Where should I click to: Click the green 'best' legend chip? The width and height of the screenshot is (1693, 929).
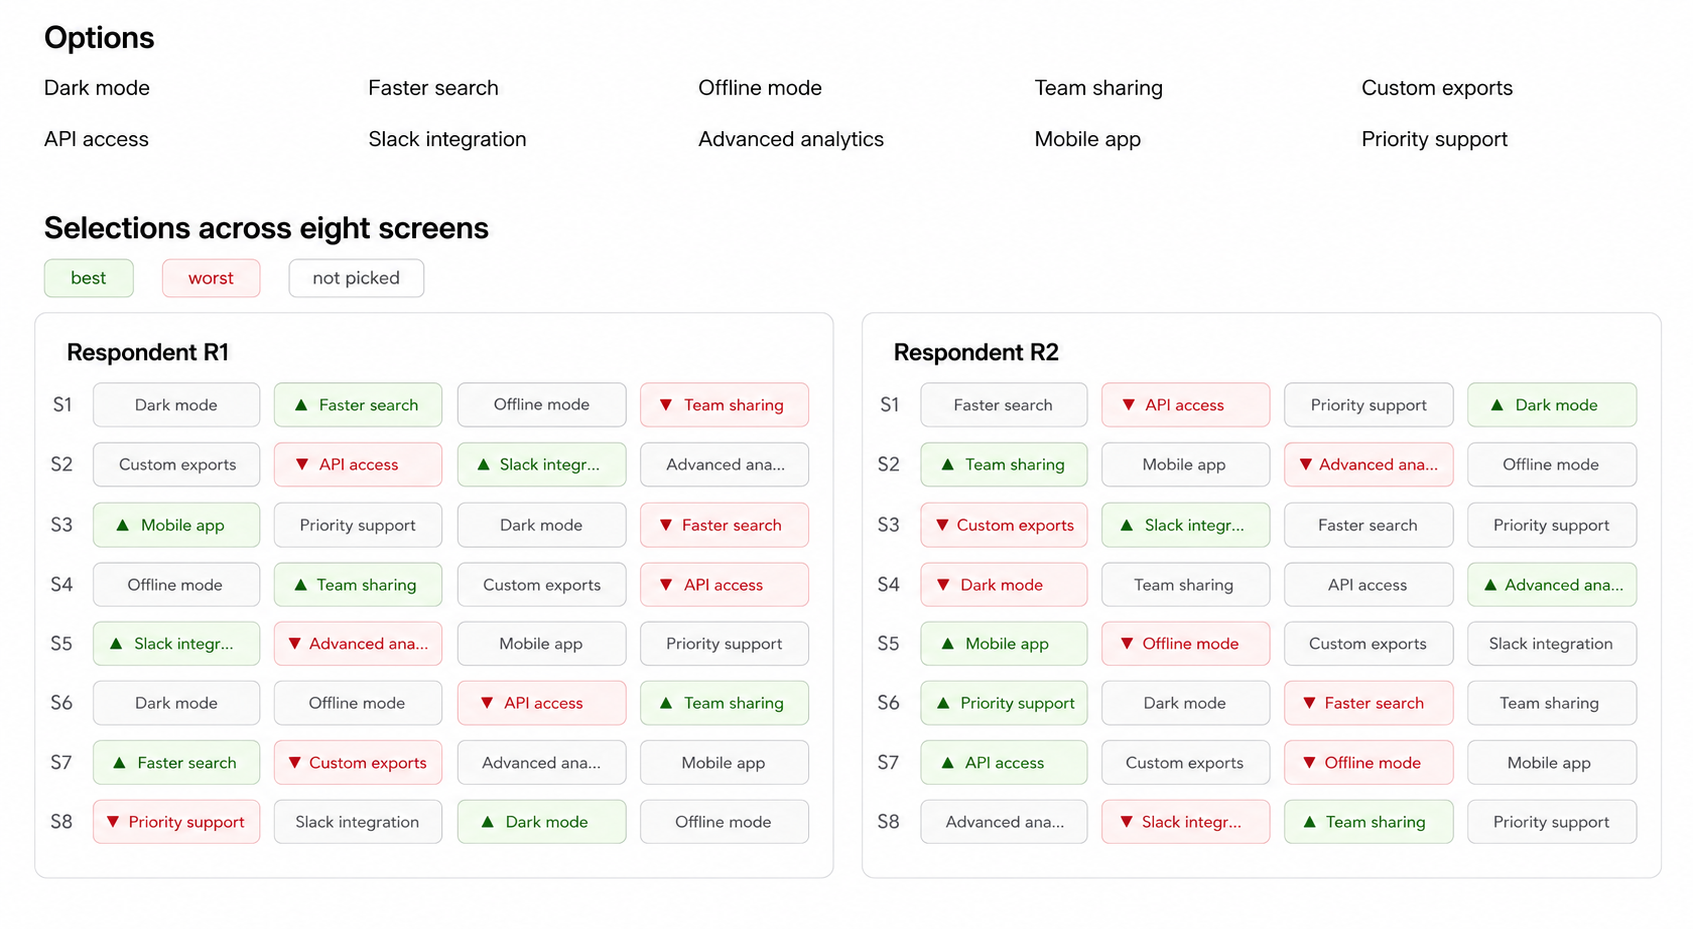tap(88, 278)
